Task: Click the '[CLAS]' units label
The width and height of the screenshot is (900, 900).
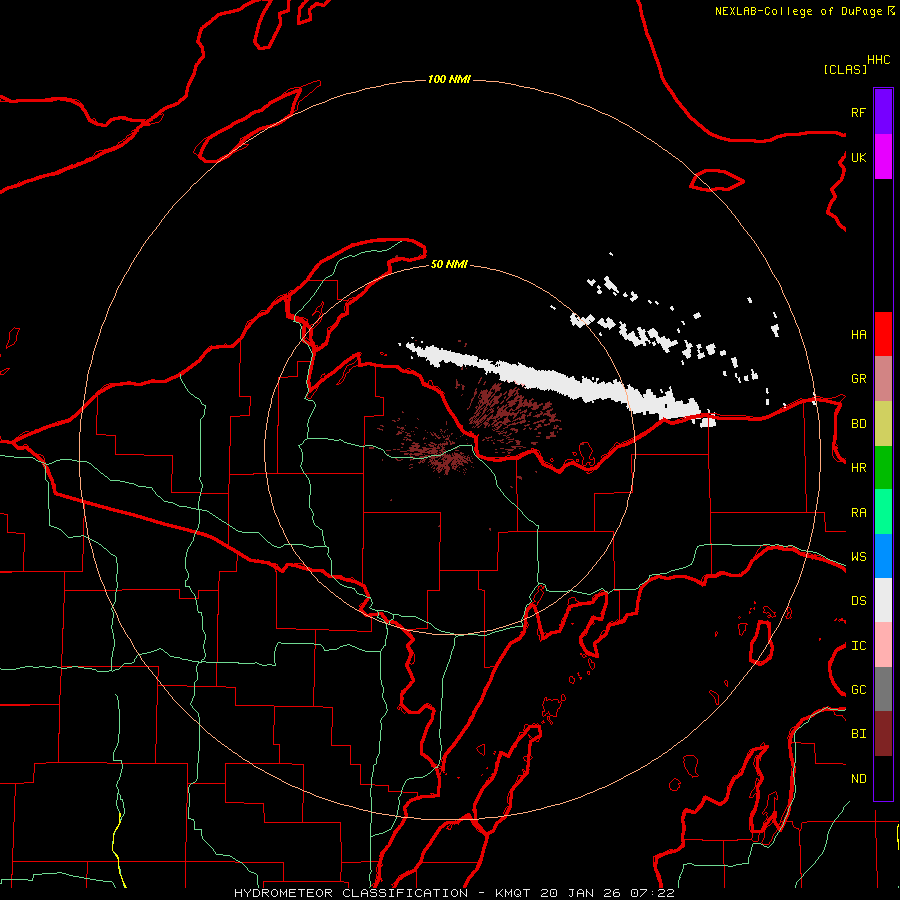Action: 845,69
